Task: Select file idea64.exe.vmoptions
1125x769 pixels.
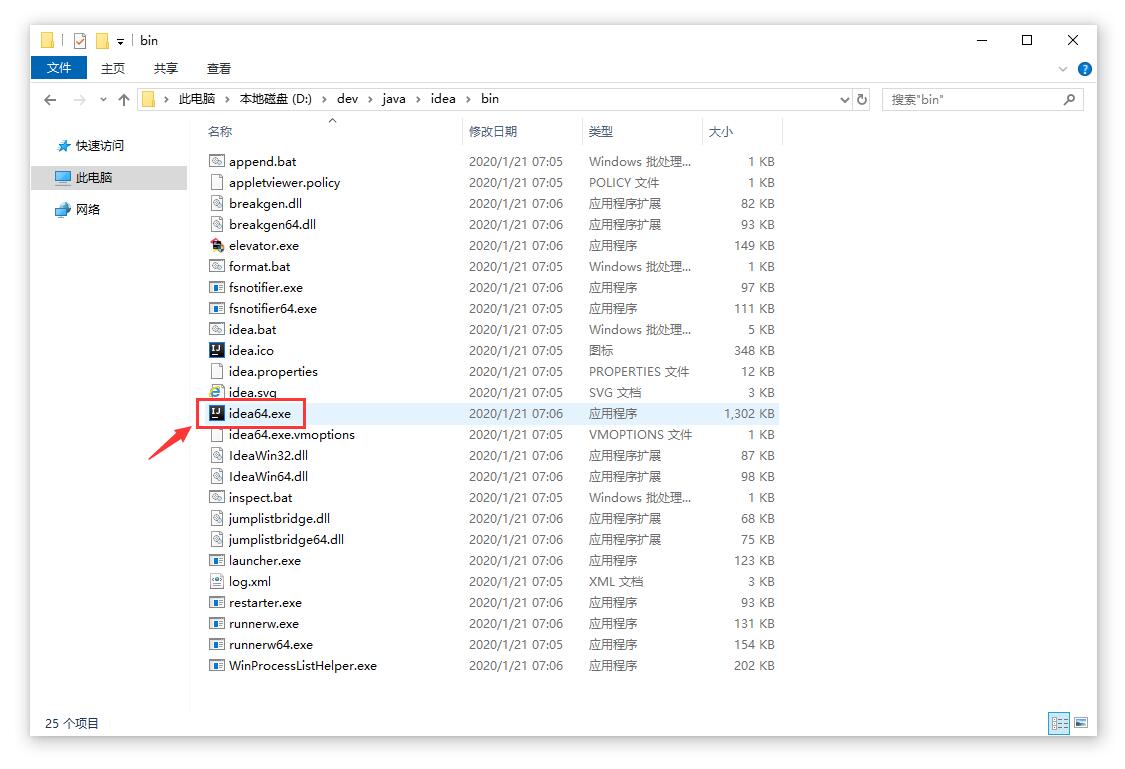Action: coord(291,435)
